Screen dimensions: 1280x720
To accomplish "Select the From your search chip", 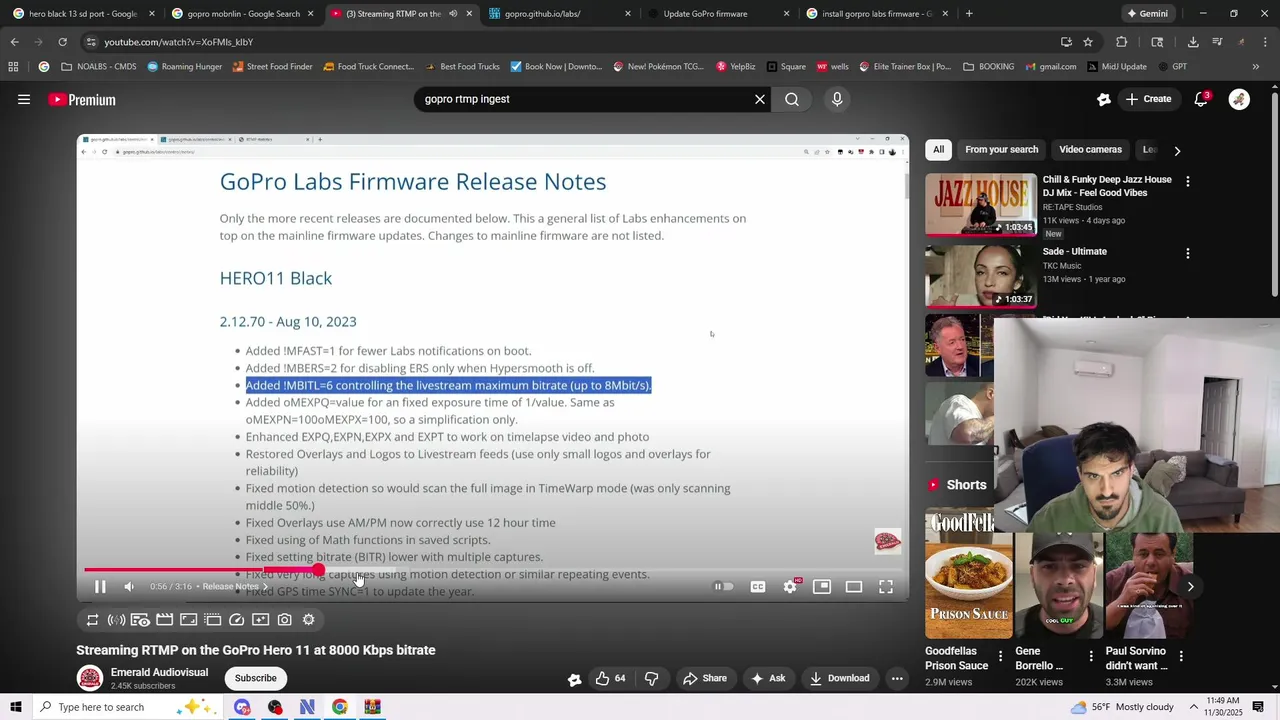I will tap(1001, 150).
